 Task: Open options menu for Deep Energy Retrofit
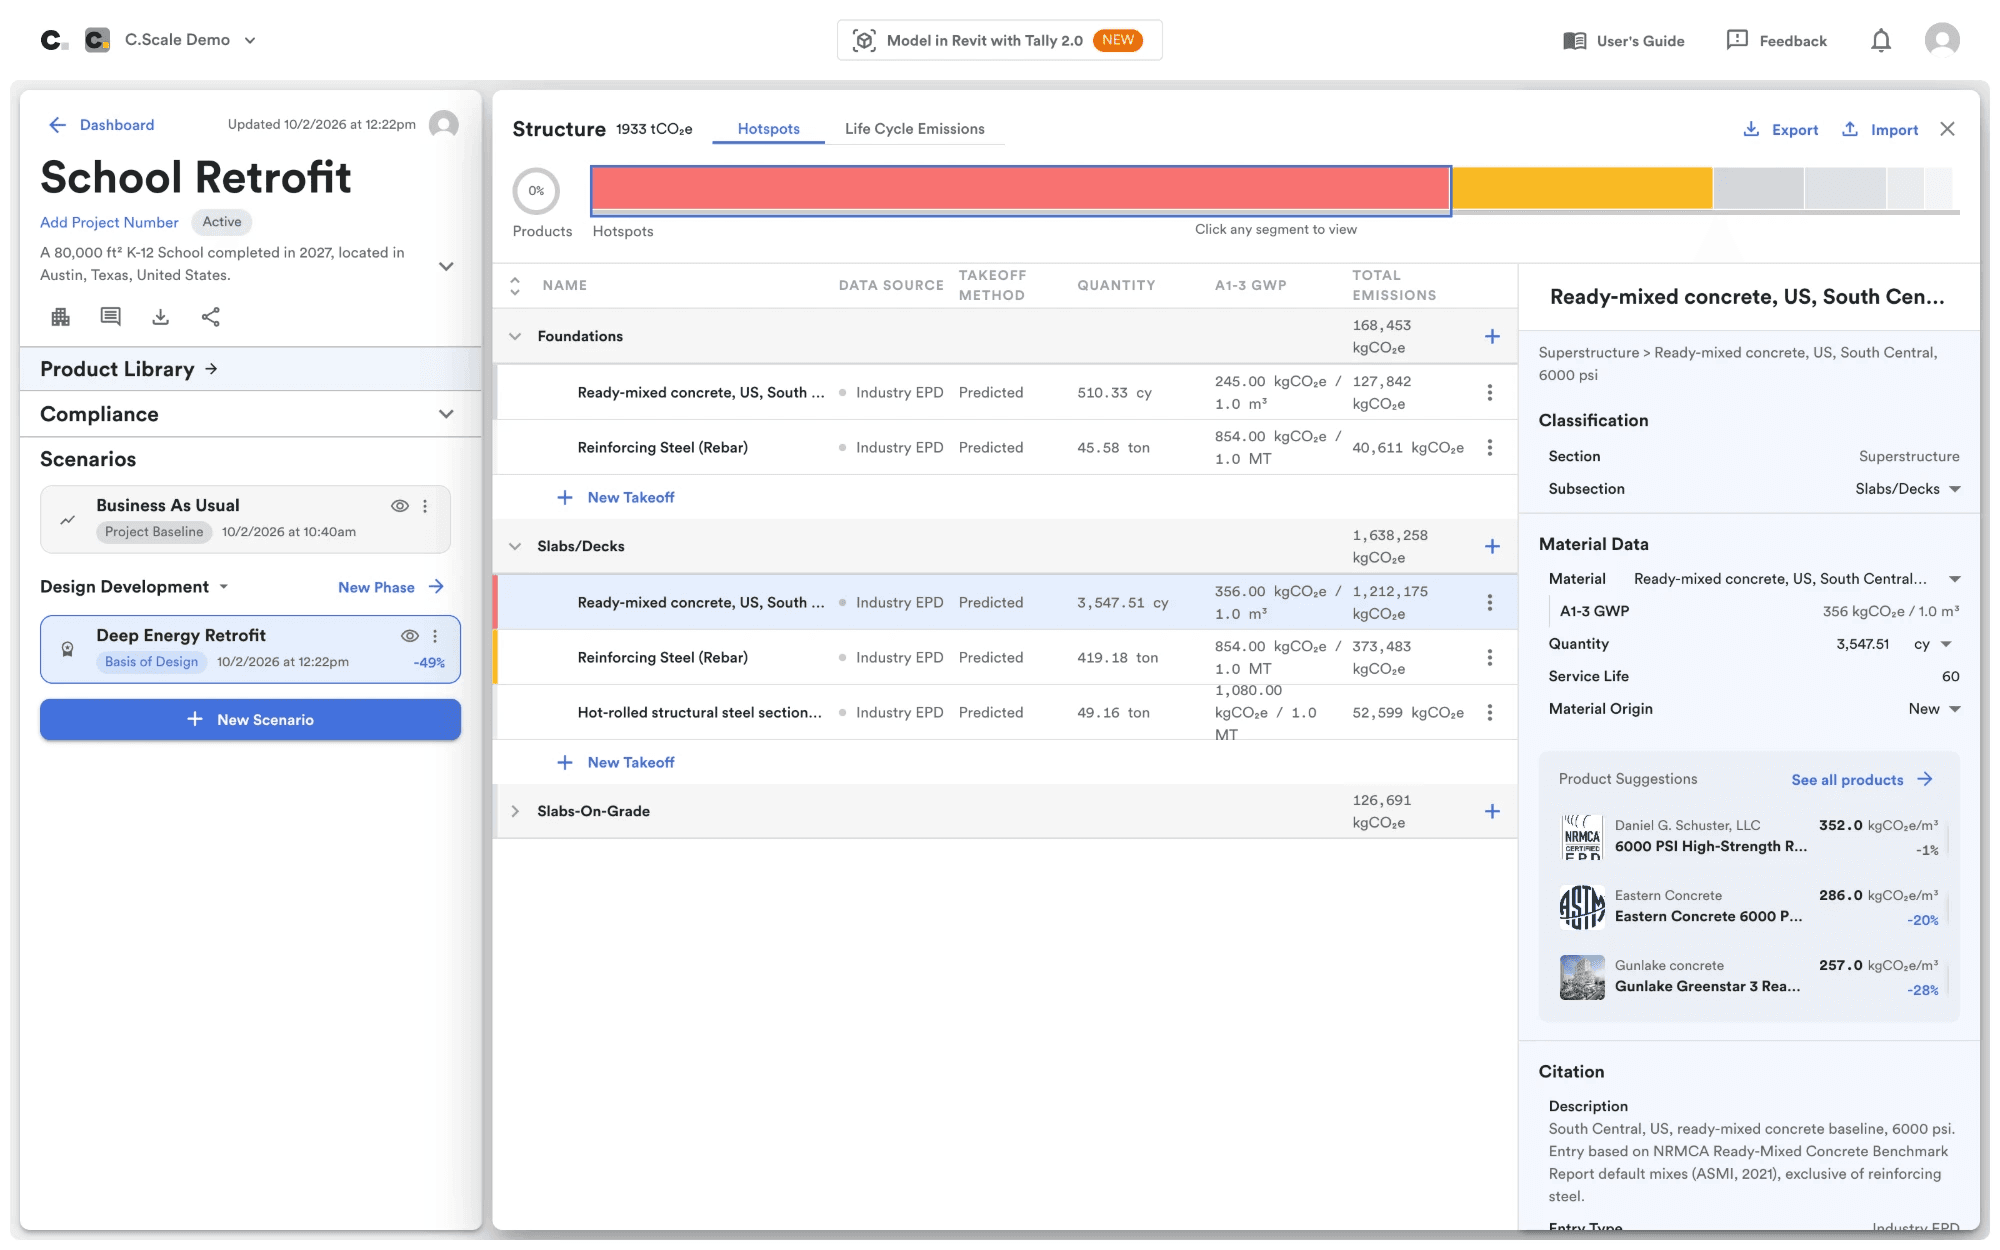(435, 636)
